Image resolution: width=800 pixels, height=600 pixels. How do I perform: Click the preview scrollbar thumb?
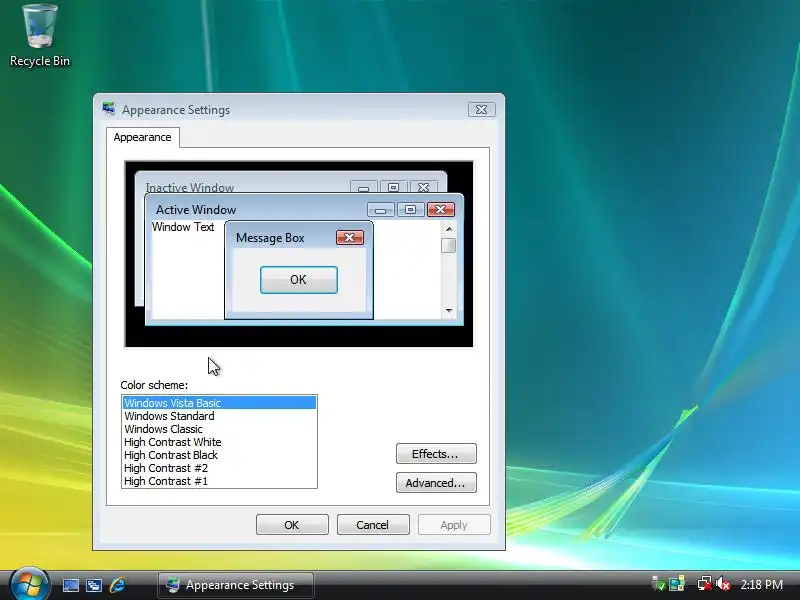[x=449, y=245]
